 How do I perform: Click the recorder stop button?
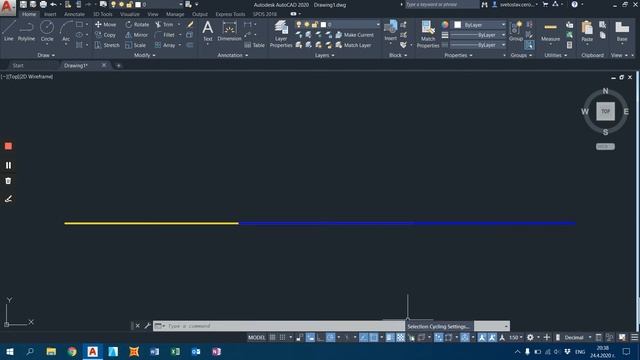8,146
